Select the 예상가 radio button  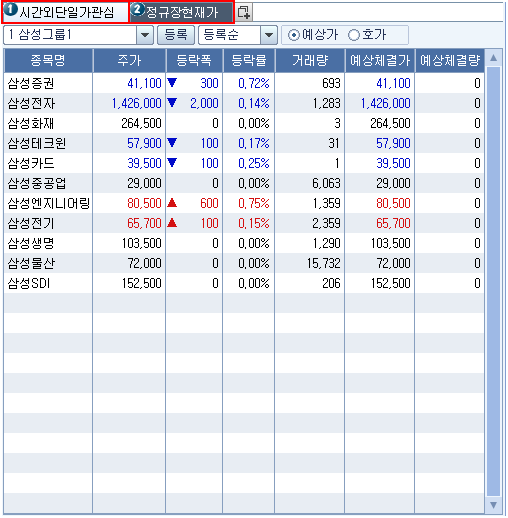(293, 35)
